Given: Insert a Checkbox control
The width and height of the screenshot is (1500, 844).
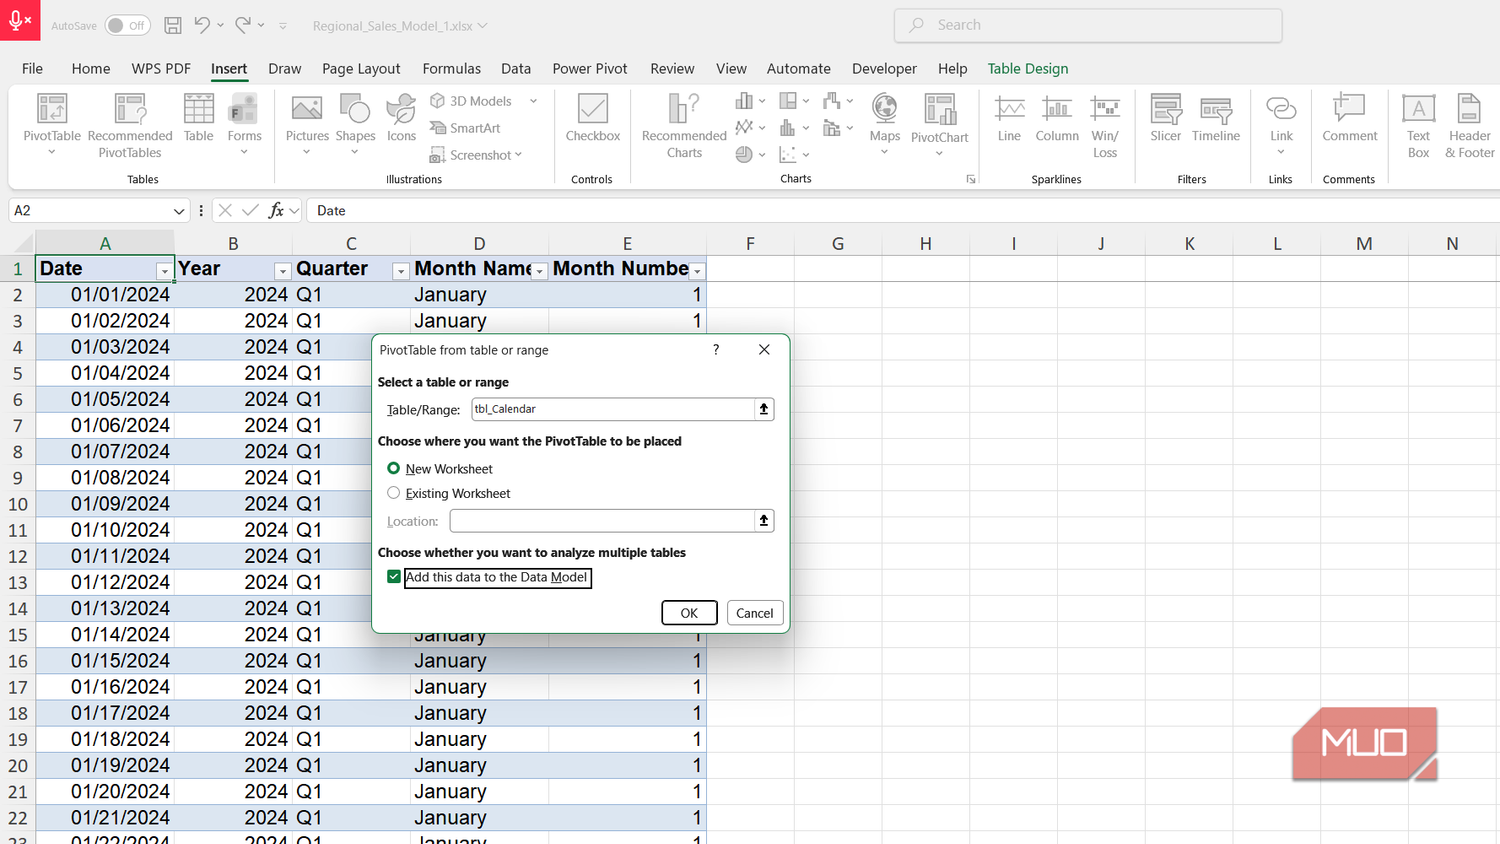Looking at the screenshot, I should [593, 118].
